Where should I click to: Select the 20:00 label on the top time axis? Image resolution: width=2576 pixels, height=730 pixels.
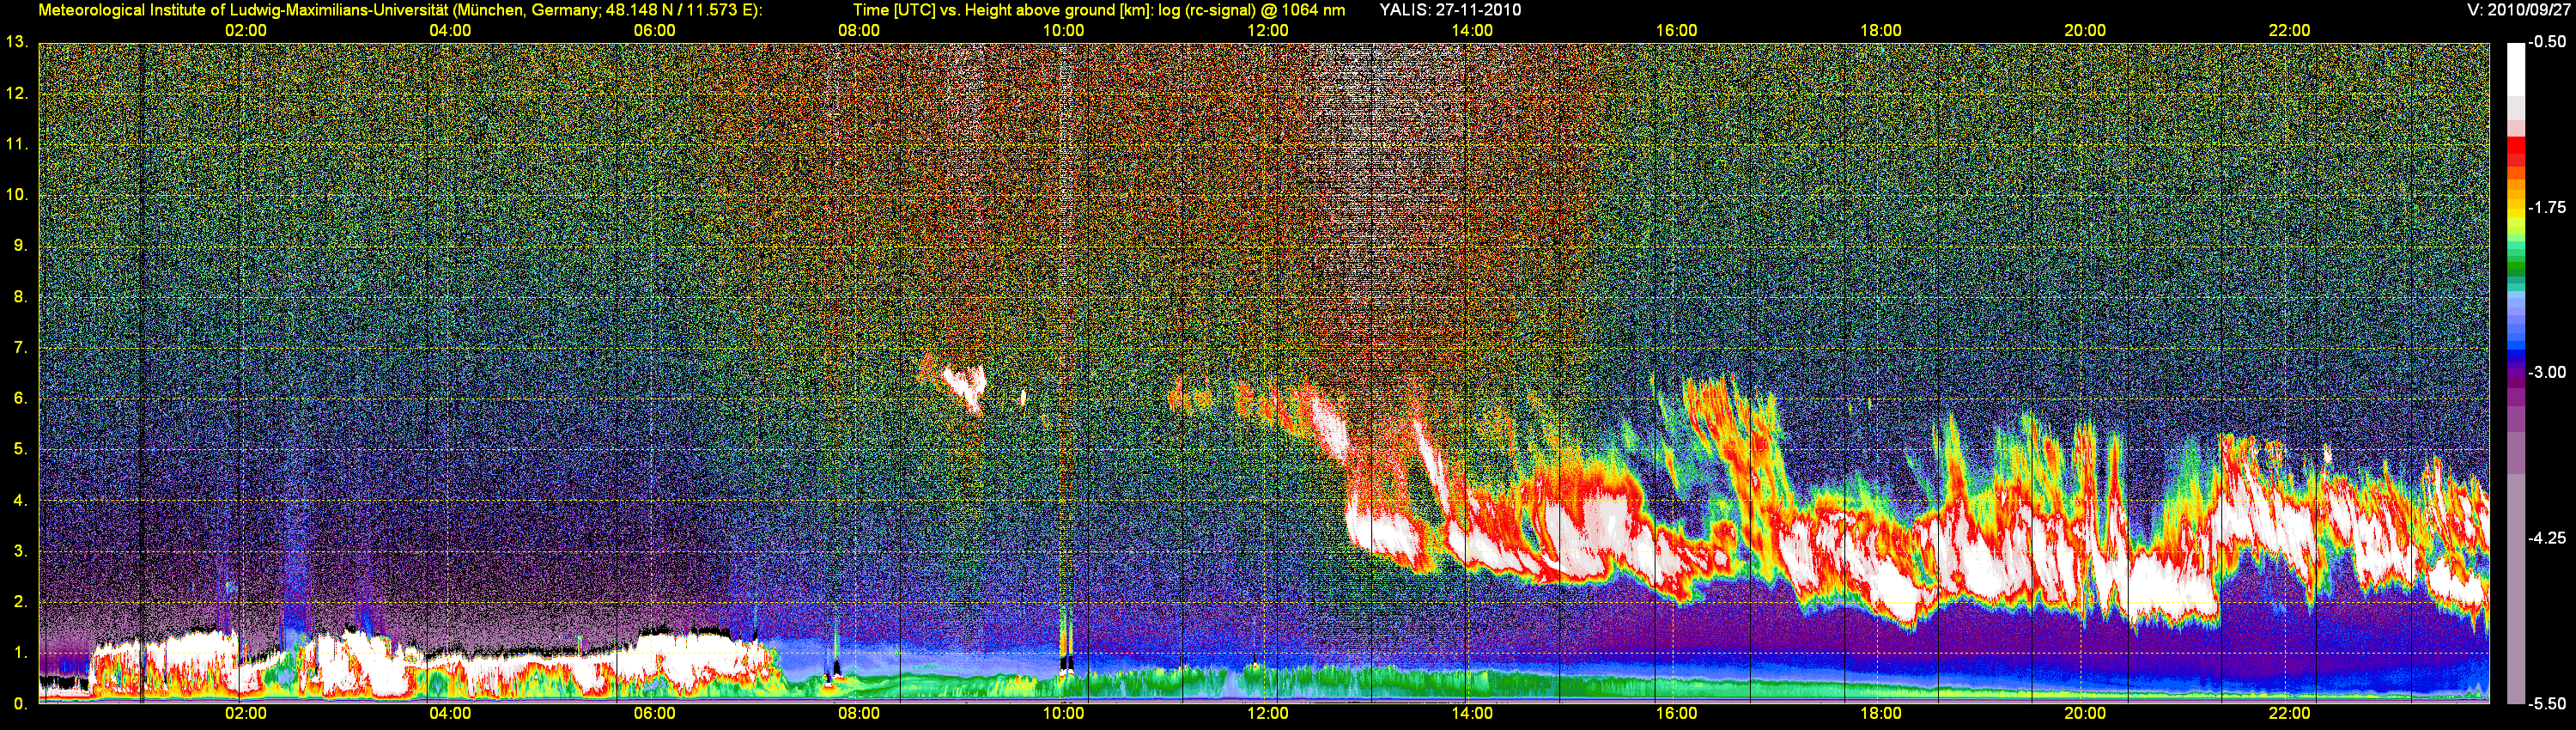[x=2085, y=31]
